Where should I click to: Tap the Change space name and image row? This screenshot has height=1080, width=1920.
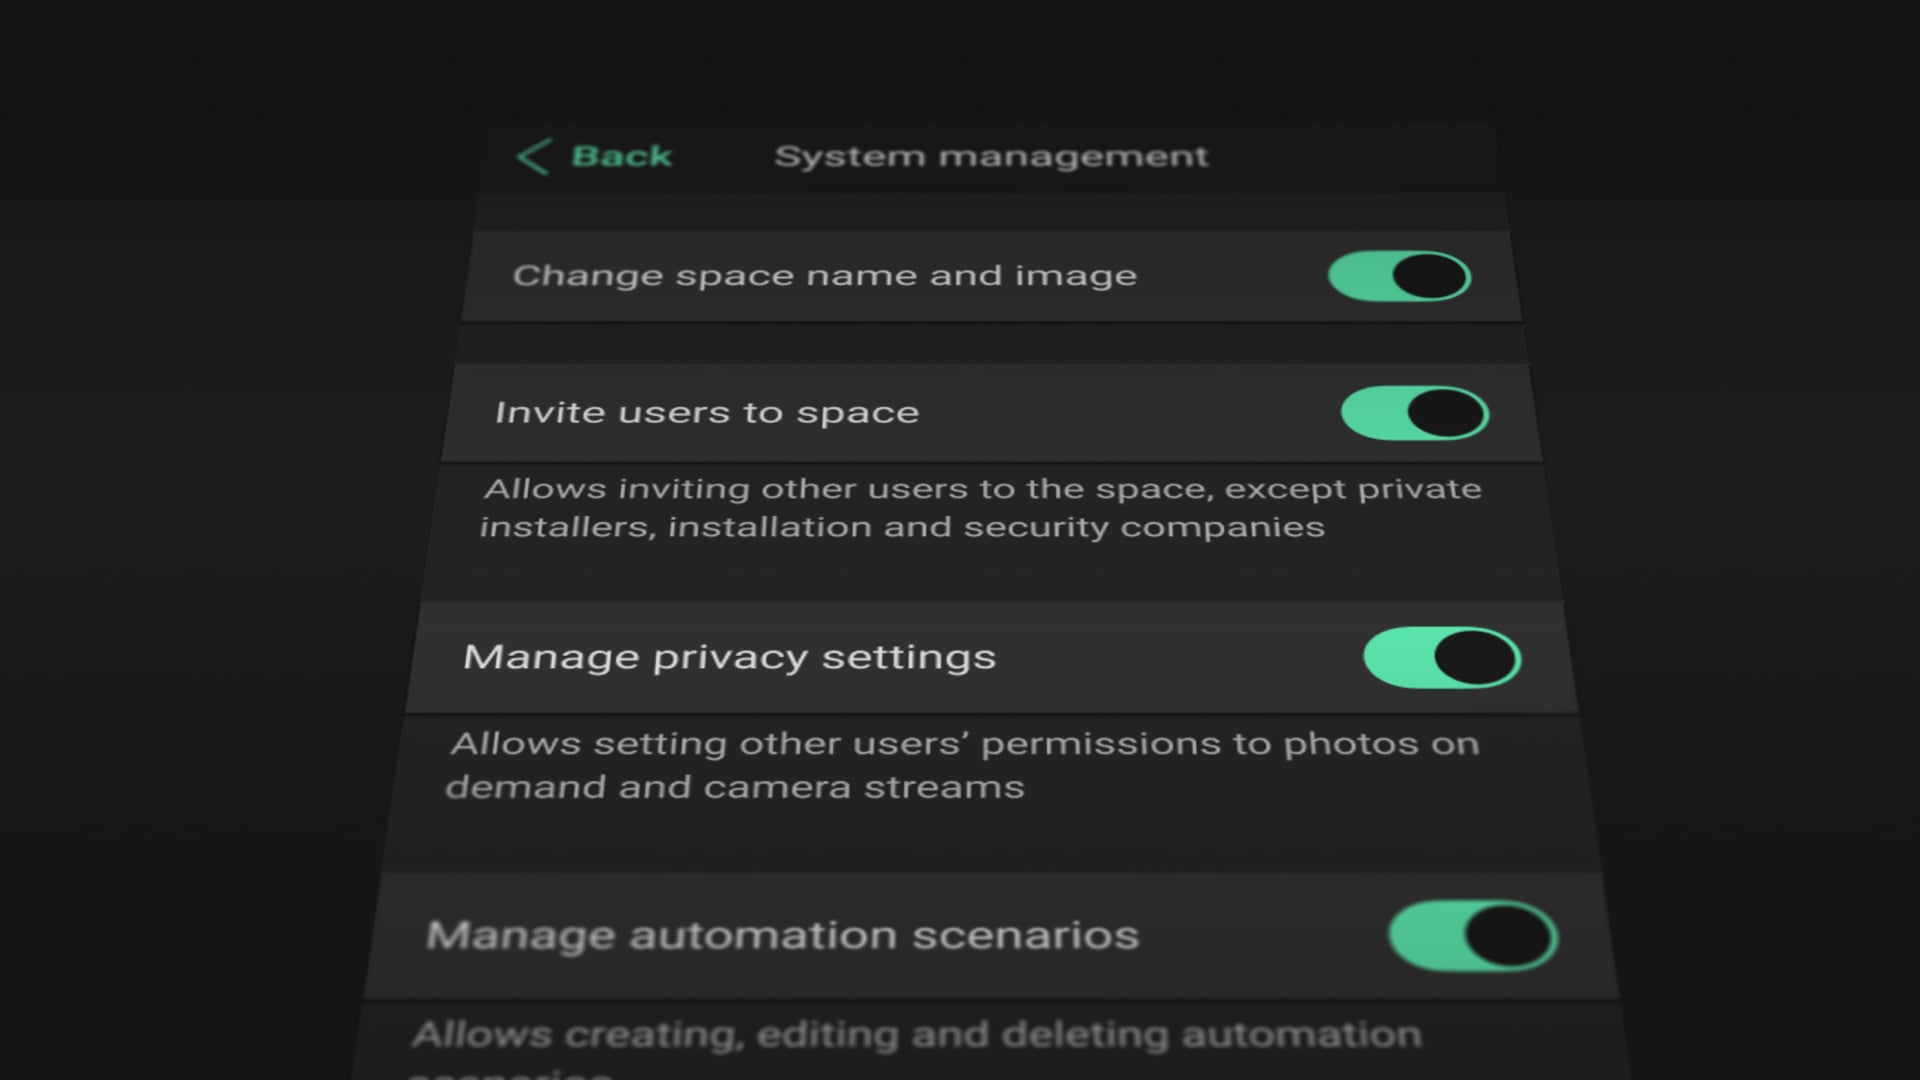824,276
